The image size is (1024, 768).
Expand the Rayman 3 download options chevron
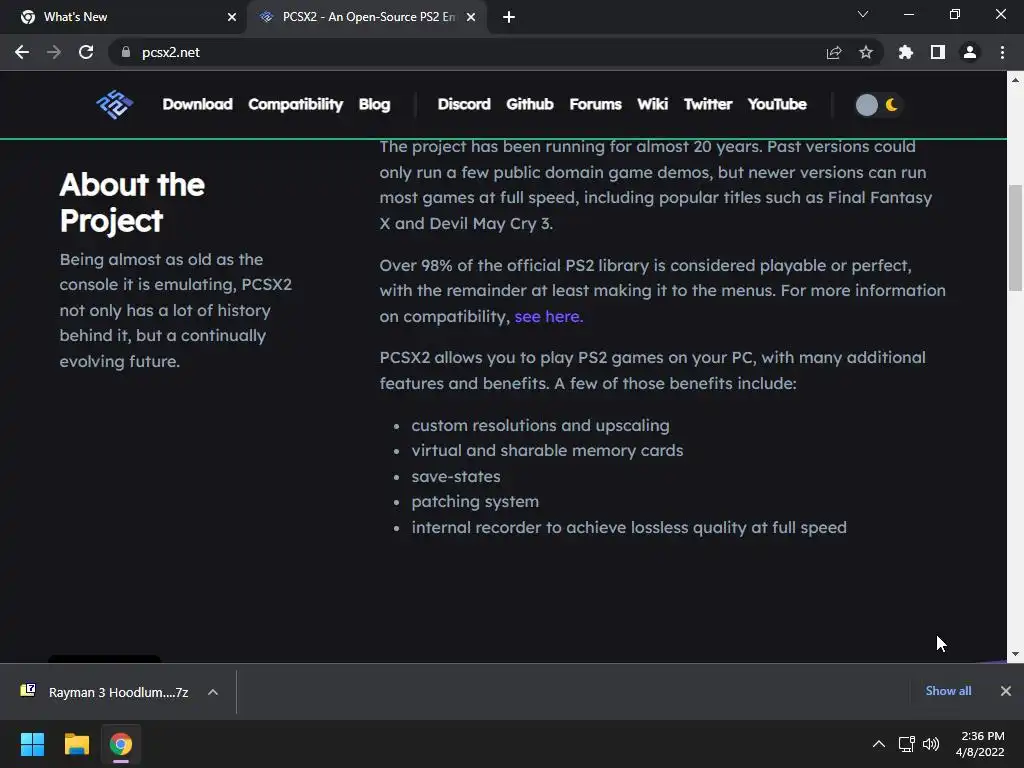coord(213,692)
